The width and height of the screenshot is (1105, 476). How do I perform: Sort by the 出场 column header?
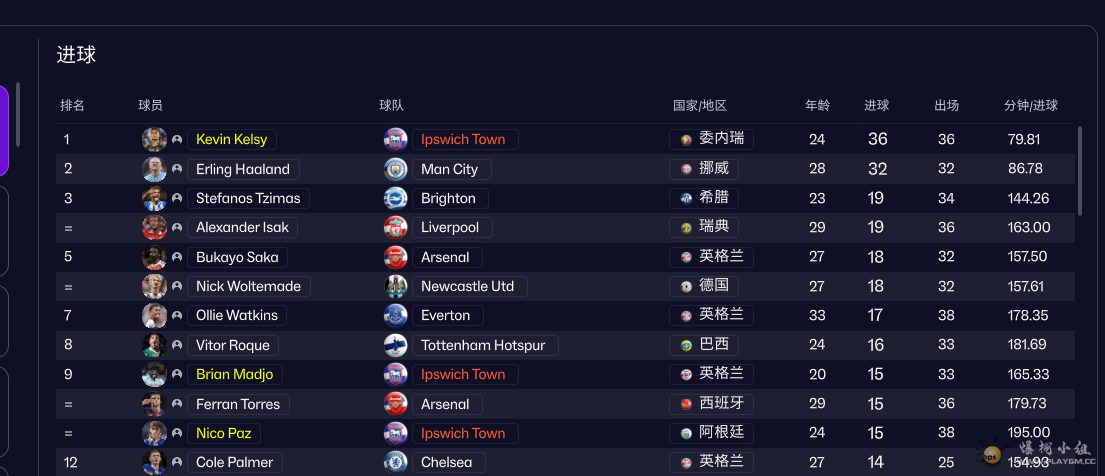pyautogui.click(x=946, y=106)
